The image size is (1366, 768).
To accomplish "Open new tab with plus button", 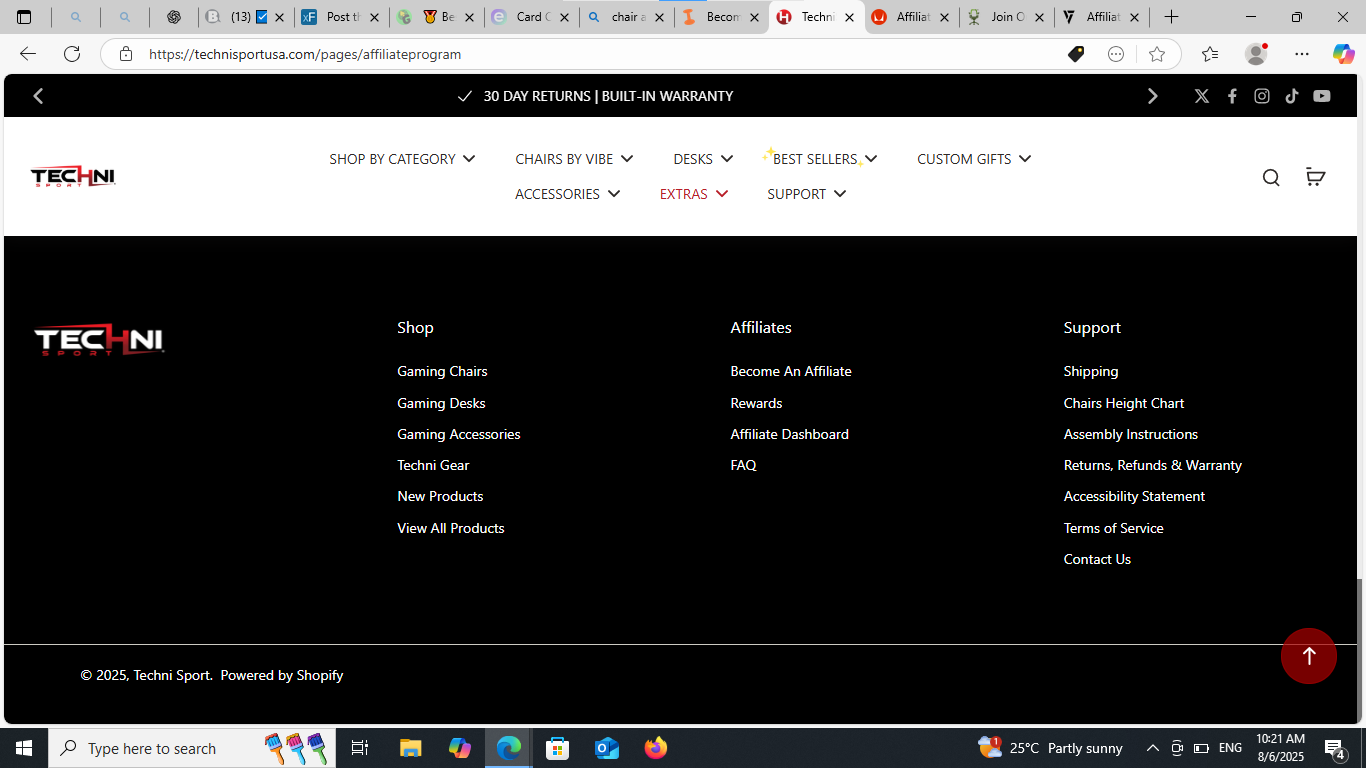I will point(1171,17).
